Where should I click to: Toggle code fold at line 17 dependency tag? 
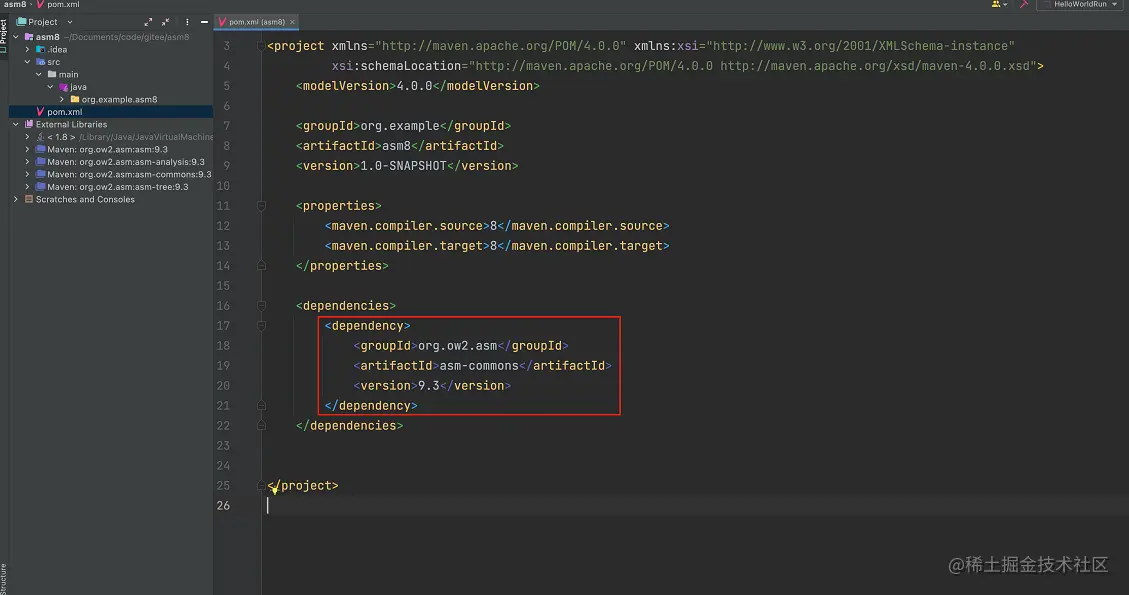coord(261,326)
